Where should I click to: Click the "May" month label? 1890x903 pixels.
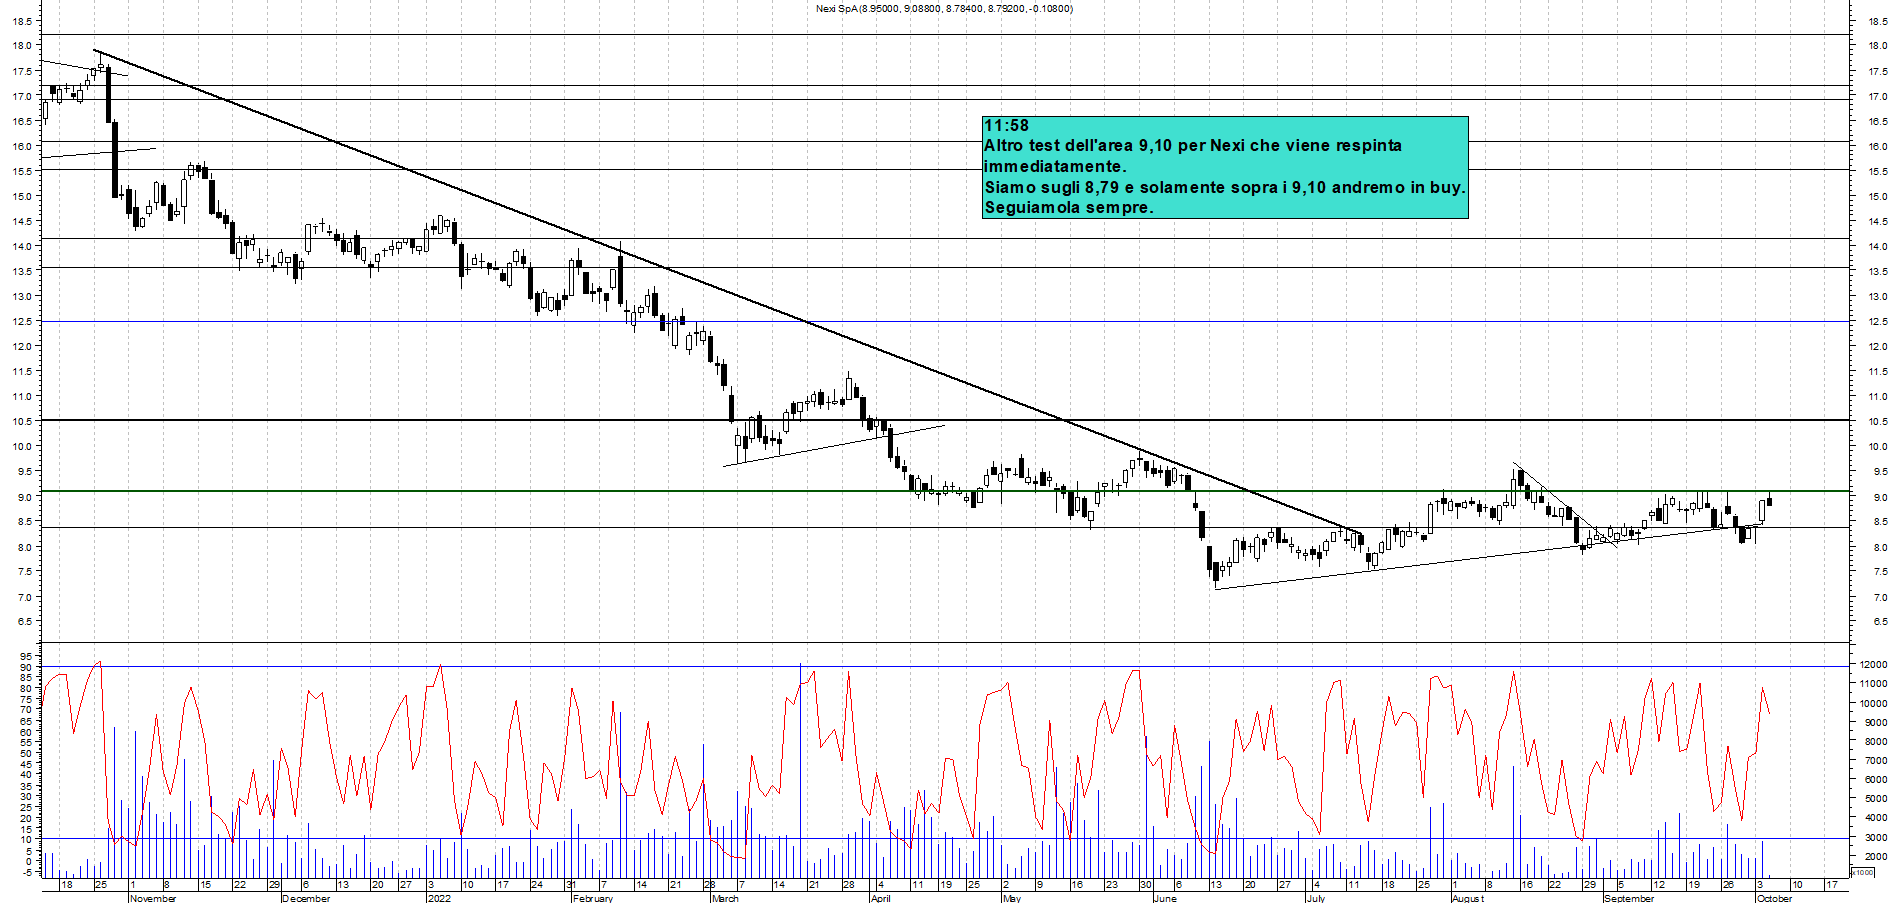click(x=1012, y=898)
